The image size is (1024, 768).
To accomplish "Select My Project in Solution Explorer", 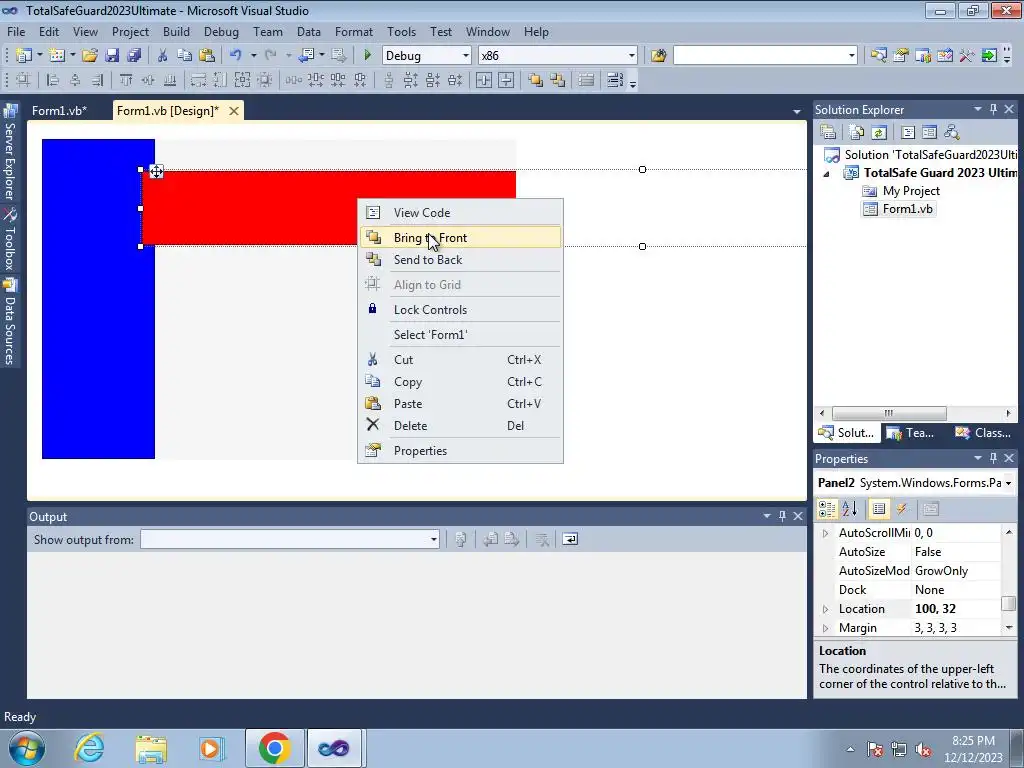I will (910, 191).
